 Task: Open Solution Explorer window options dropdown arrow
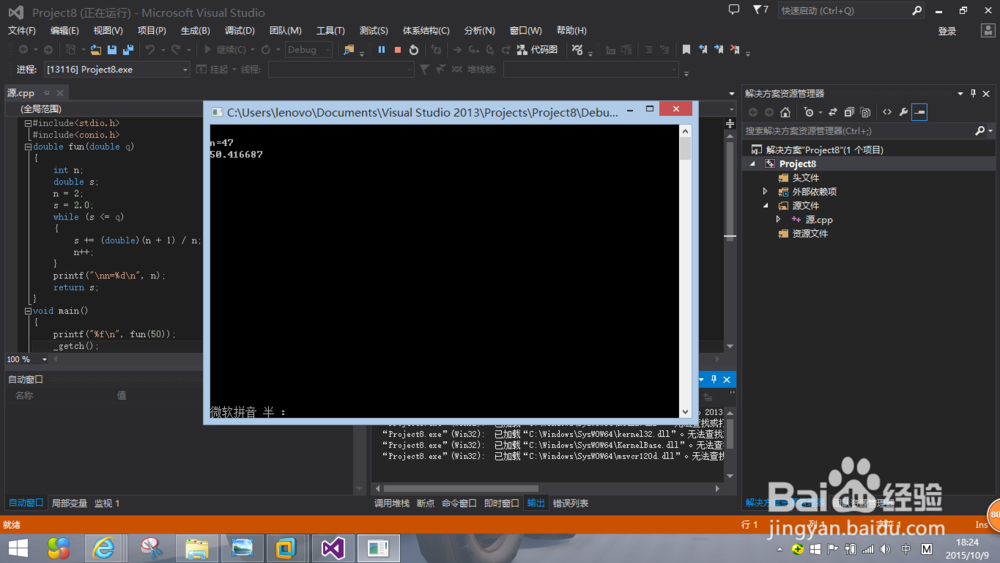click(960, 93)
